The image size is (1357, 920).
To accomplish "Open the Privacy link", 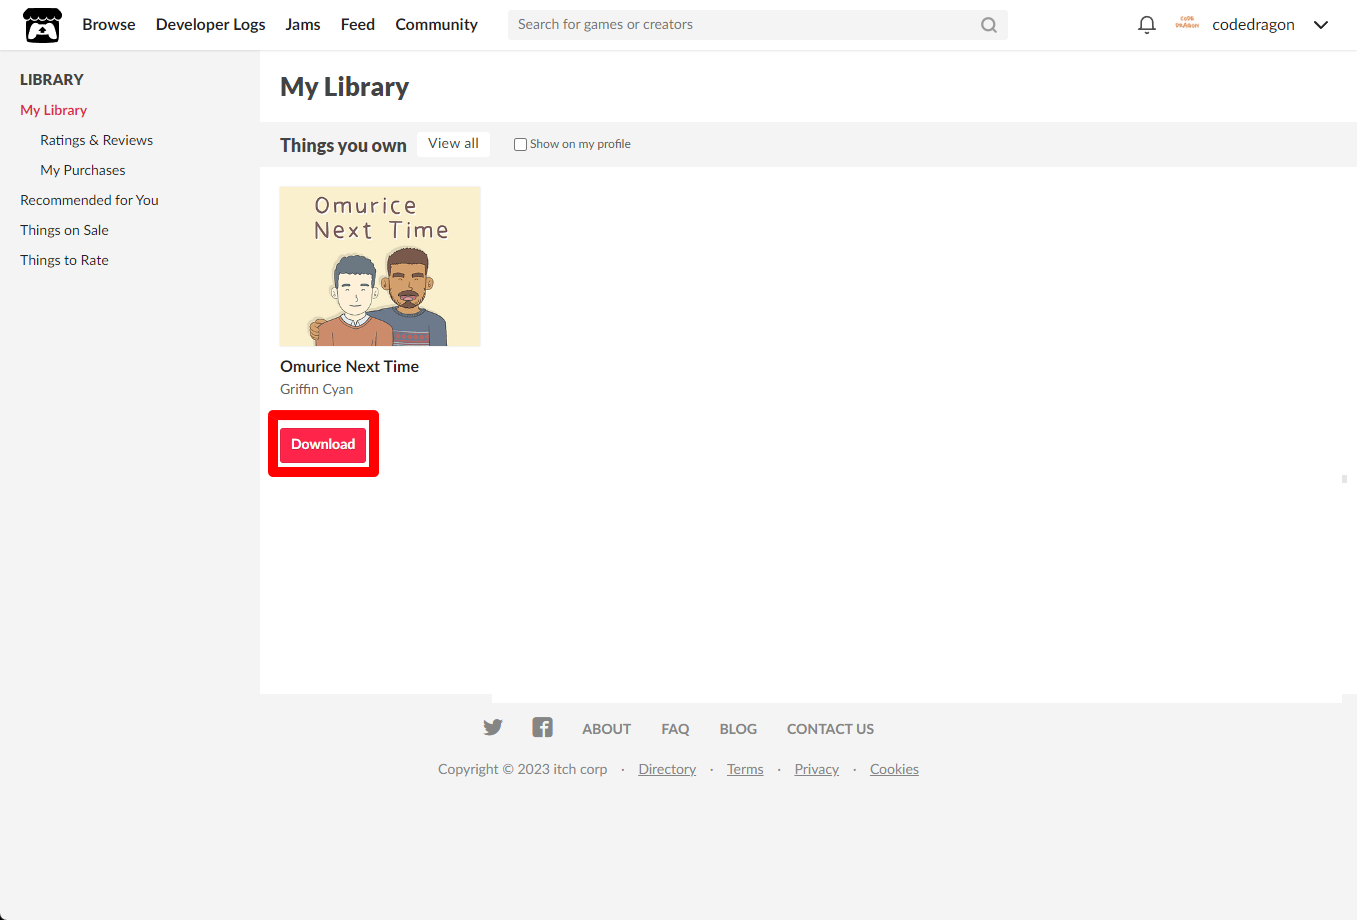I will tap(817, 769).
